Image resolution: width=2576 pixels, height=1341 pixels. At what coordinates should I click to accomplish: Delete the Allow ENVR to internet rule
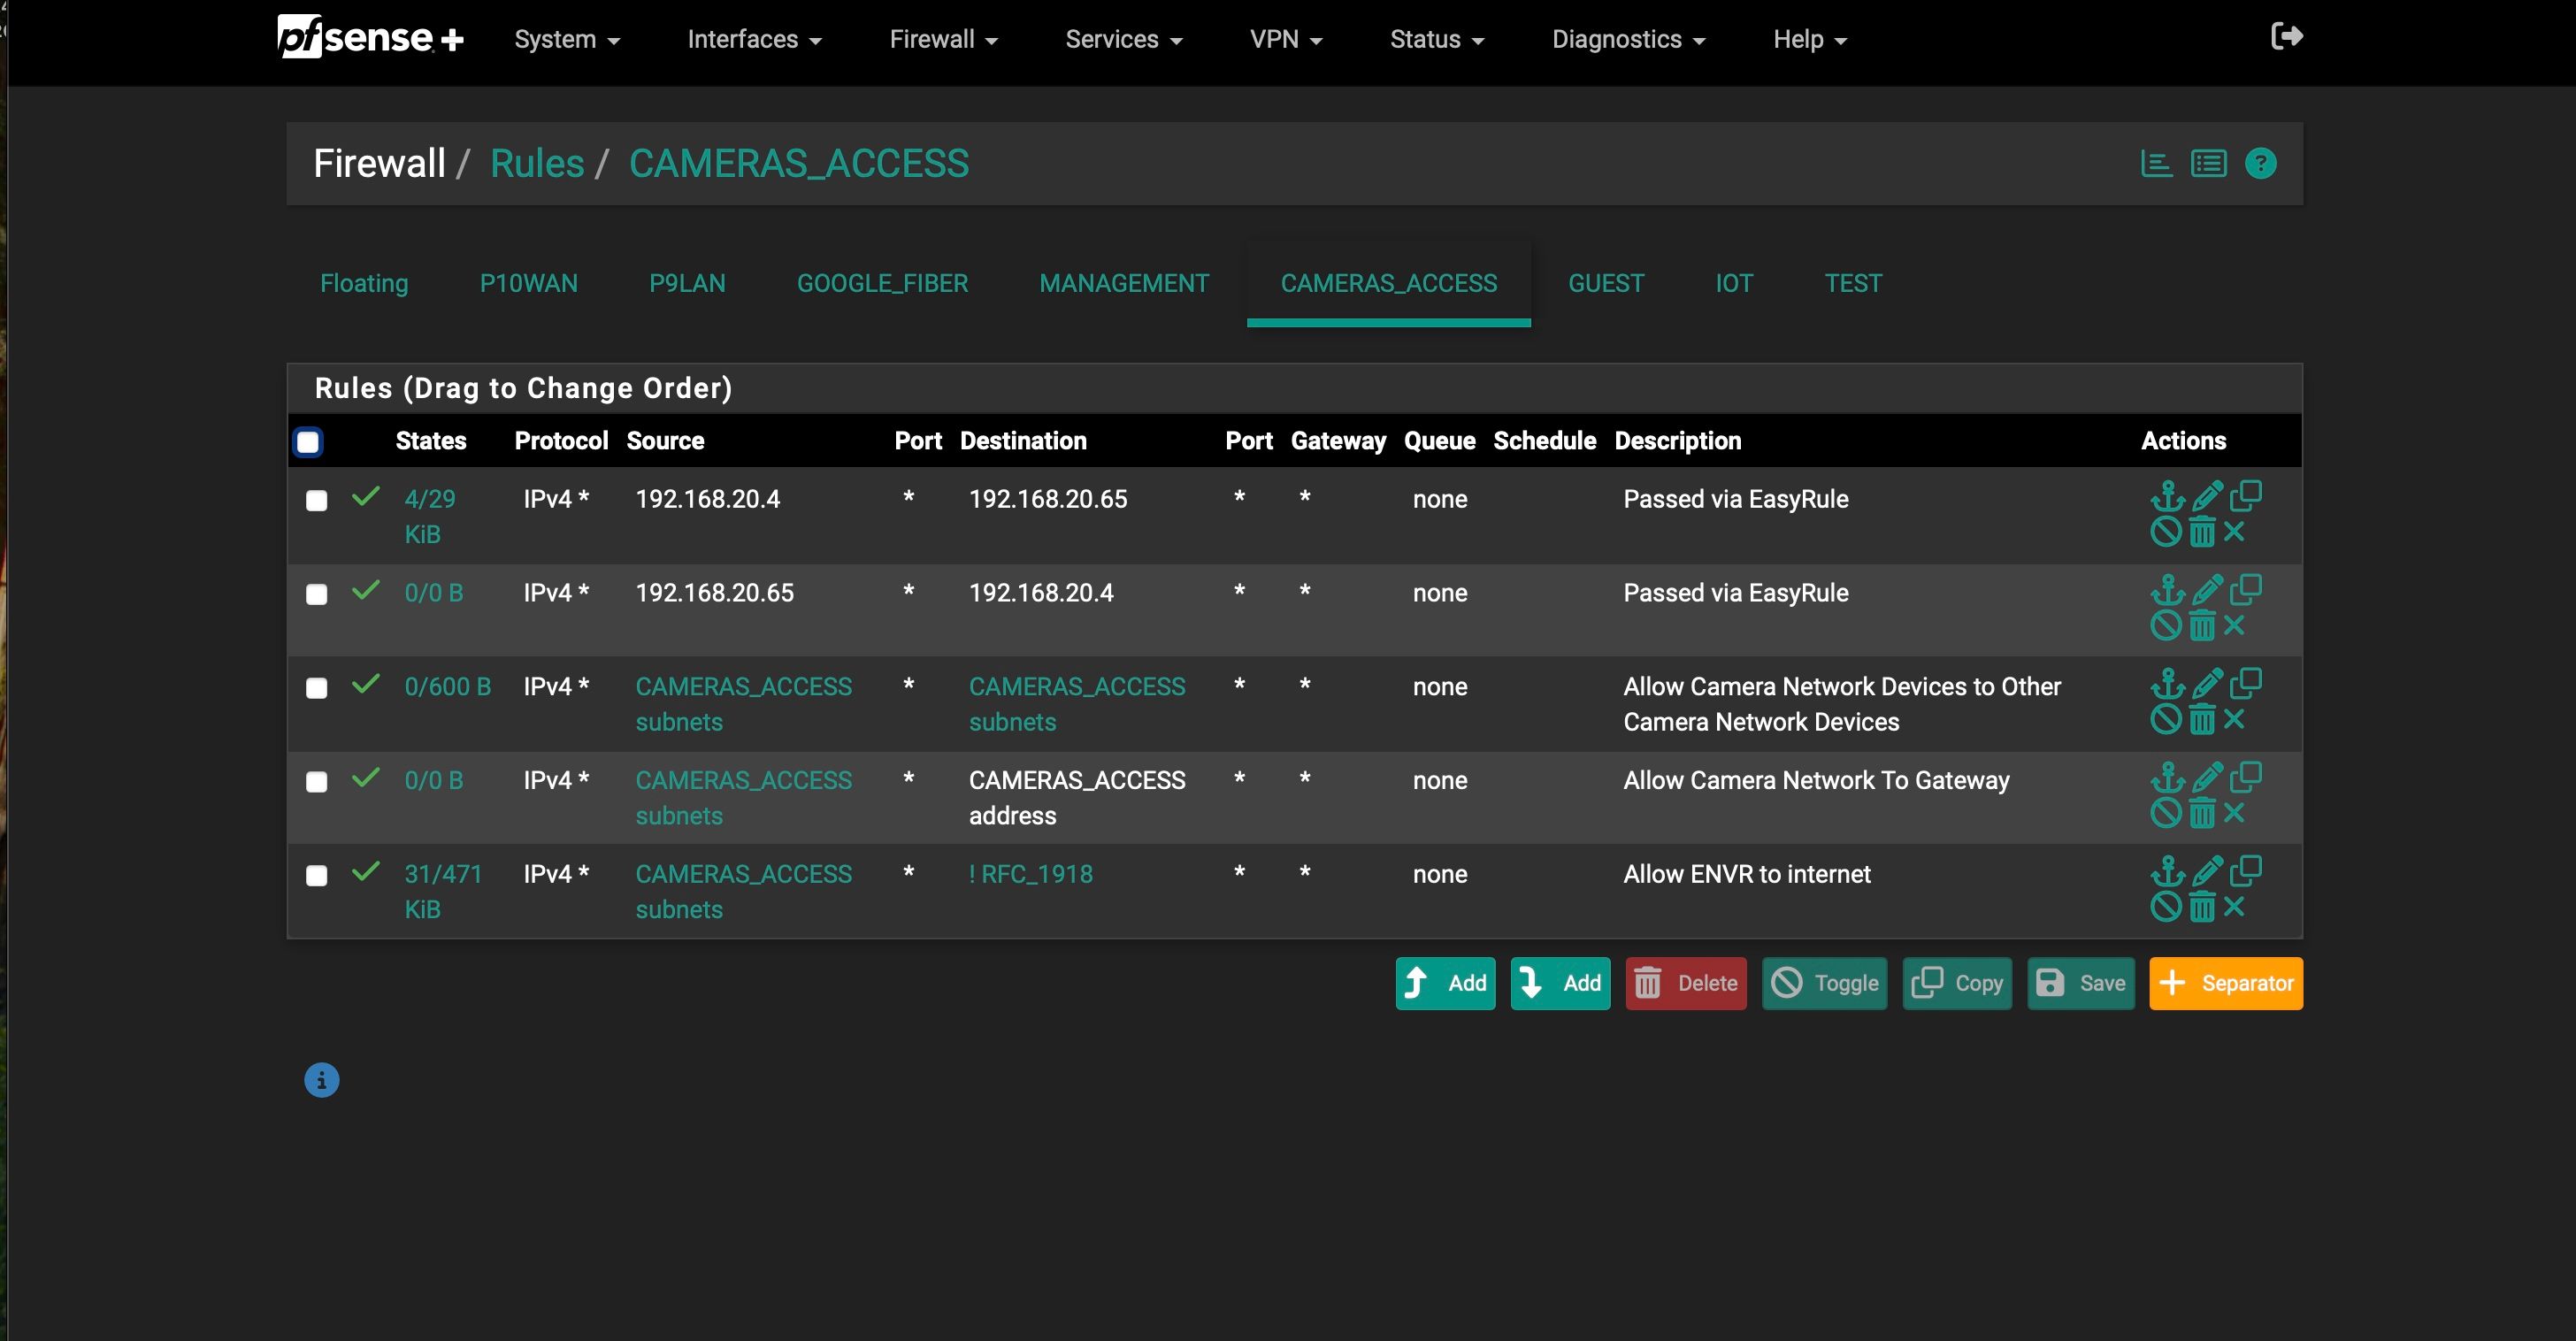(2201, 907)
